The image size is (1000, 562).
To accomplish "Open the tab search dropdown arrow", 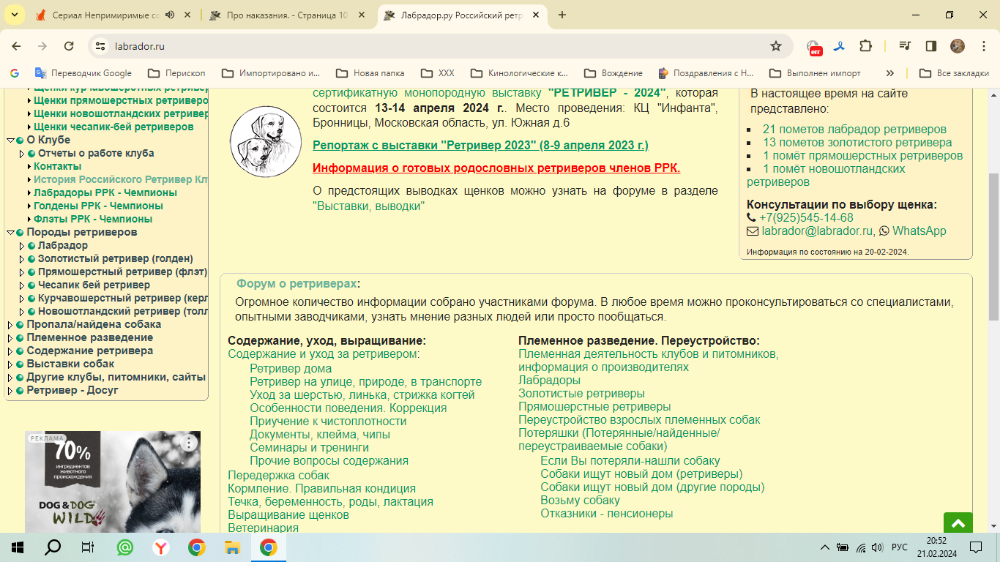I will (x=14, y=15).
